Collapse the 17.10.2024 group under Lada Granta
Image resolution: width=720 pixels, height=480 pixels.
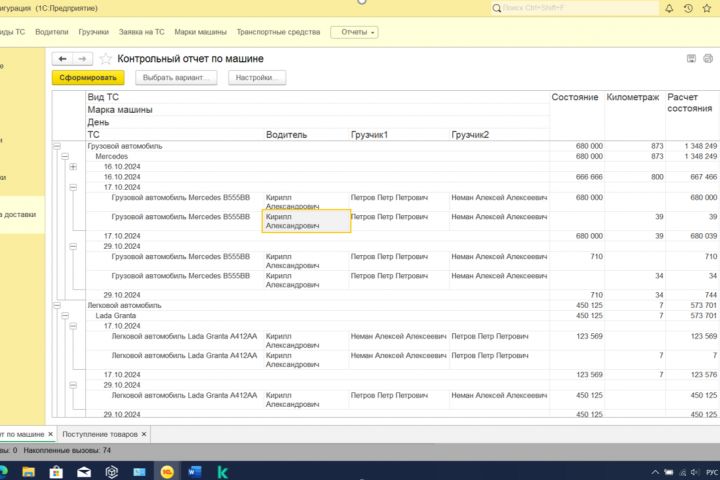(x=73, y=326)
